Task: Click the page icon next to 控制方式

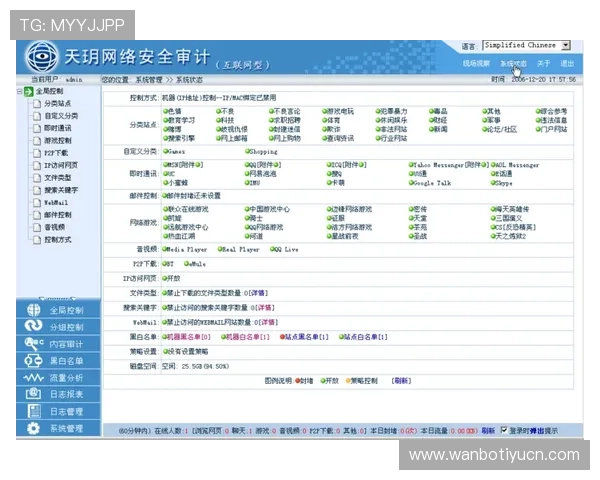Action: tap(37, 240)
